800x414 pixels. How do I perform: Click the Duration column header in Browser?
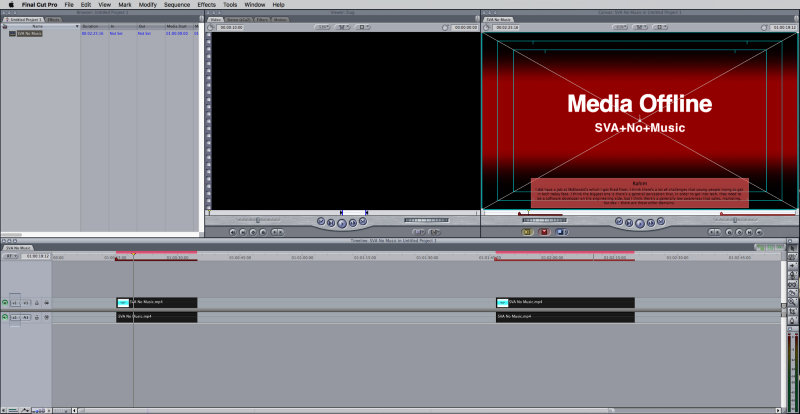(94, 26)
